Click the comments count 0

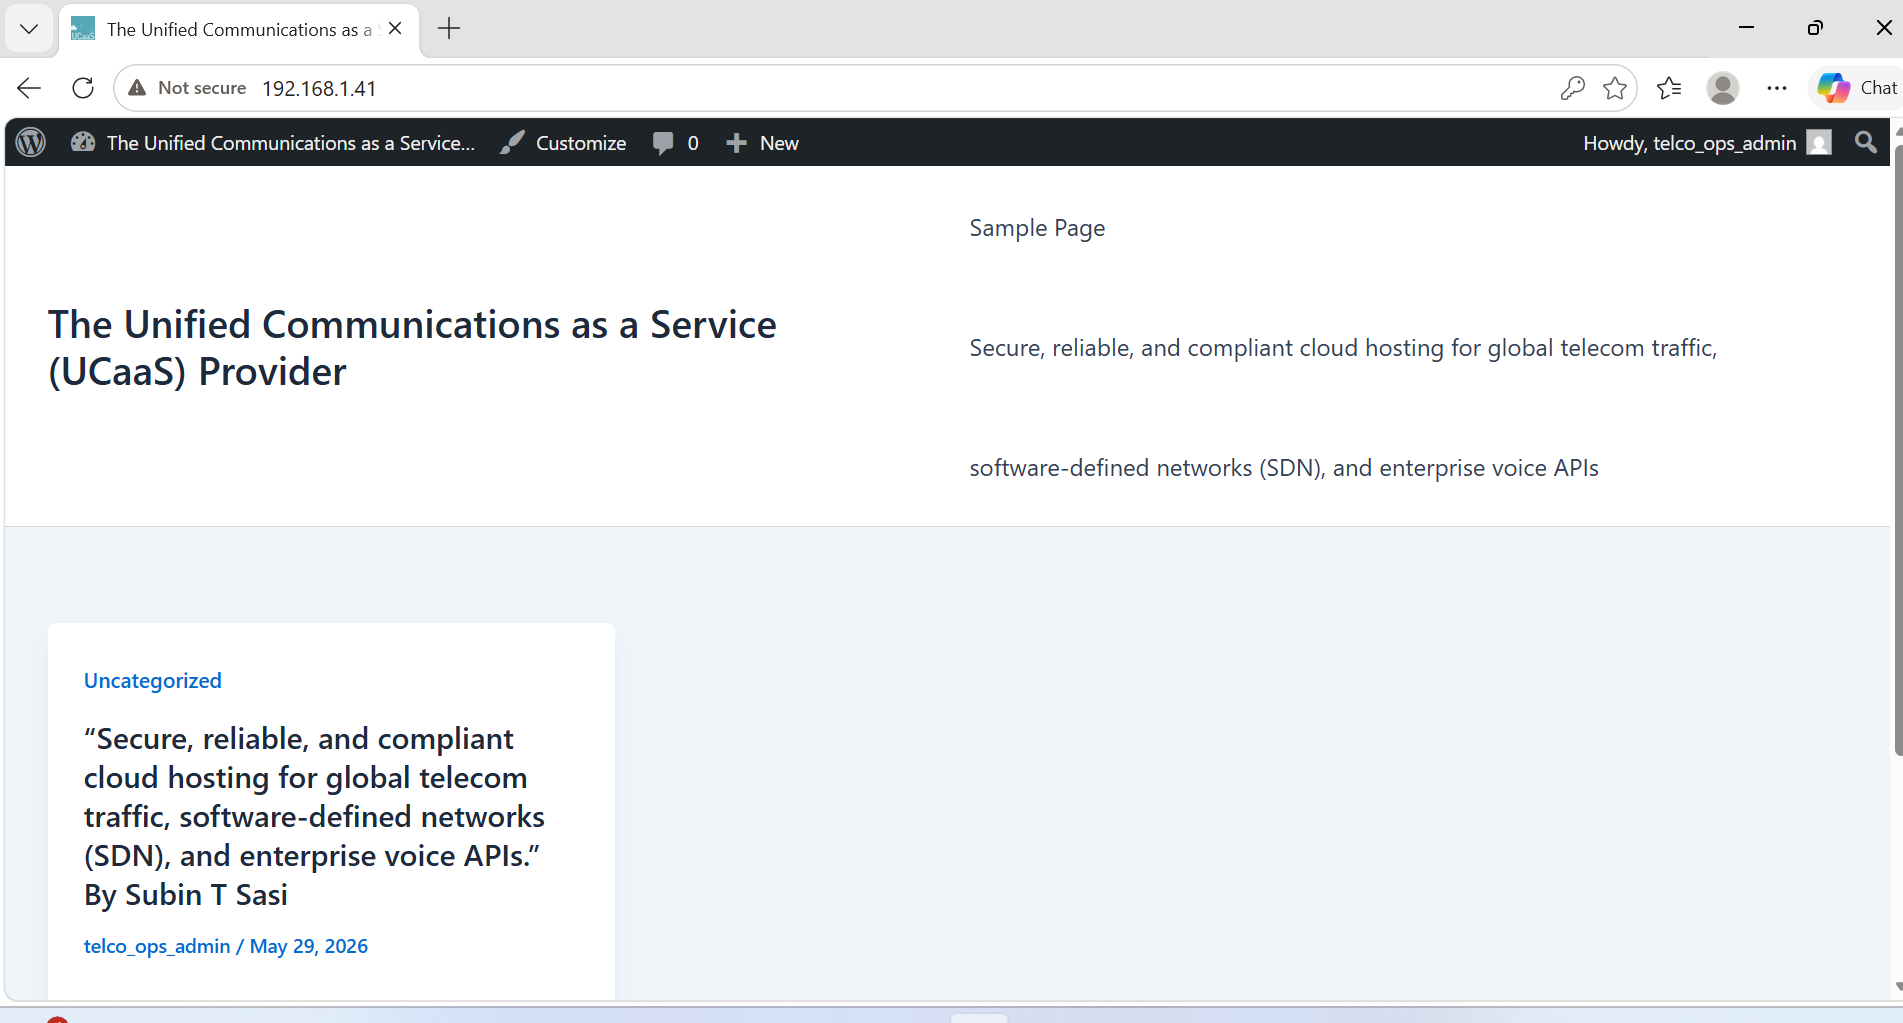coord(693,143)
